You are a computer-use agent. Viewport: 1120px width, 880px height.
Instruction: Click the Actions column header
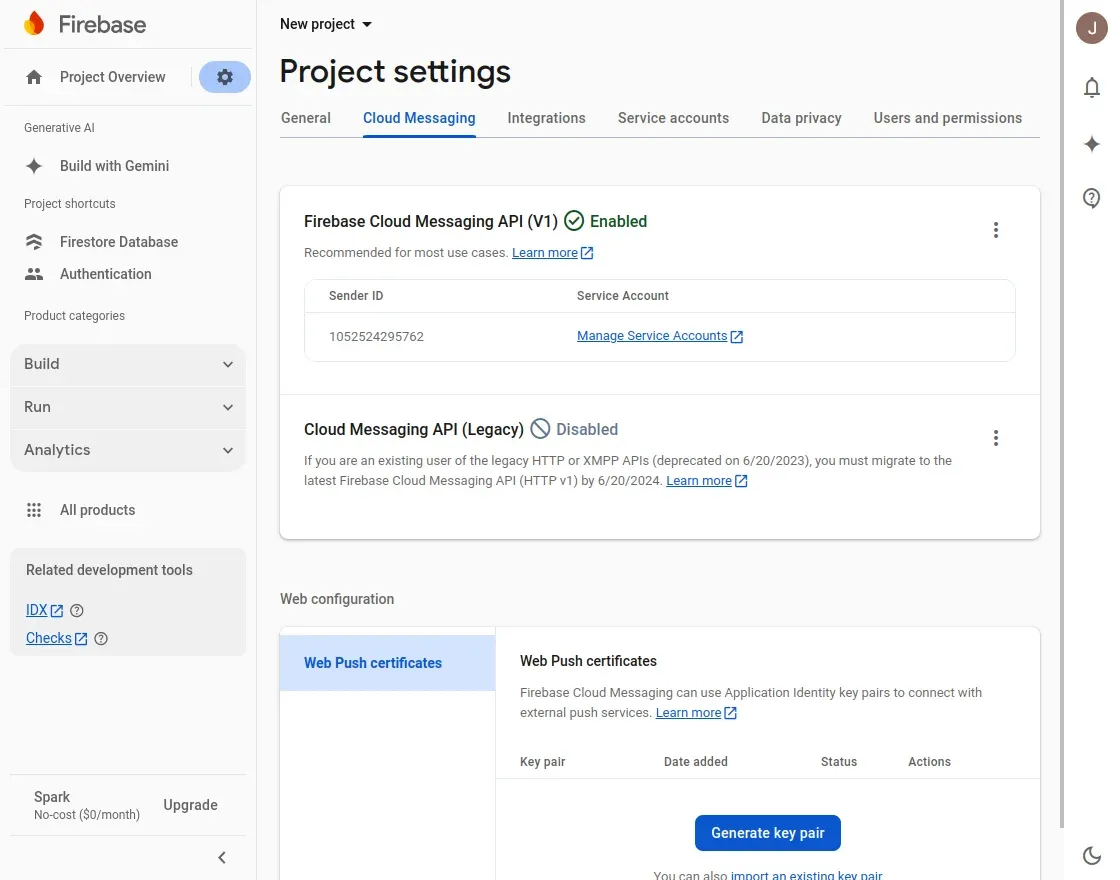click(x=929, y=761)
